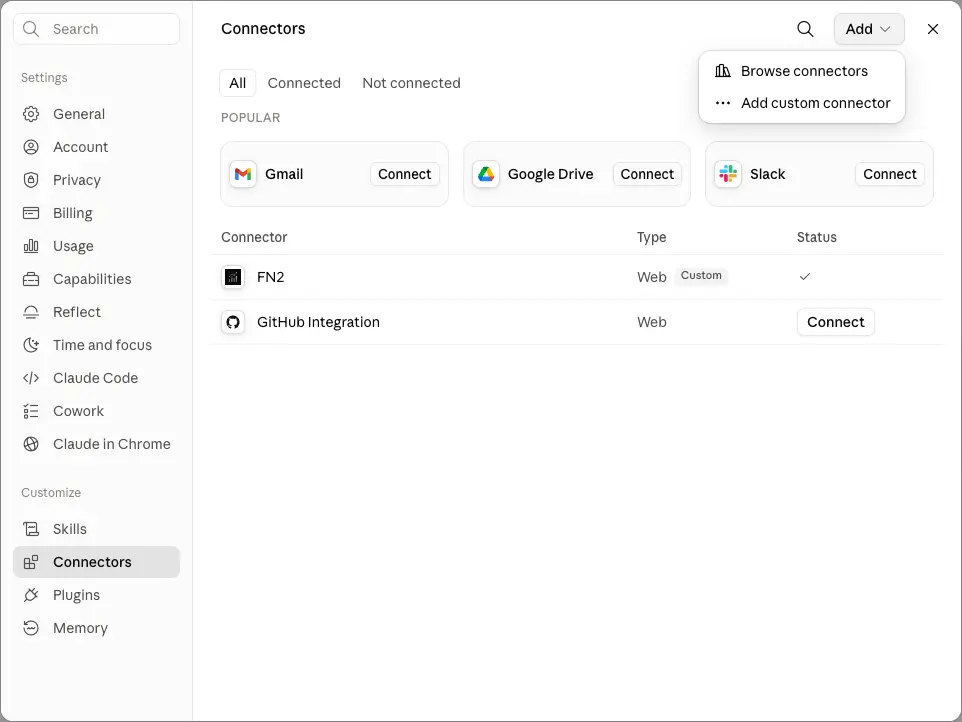This screenshot has width=962, height=722.
Task: Close the settings dialog with X
Action: pyautogui.click(x=933, y=29)
